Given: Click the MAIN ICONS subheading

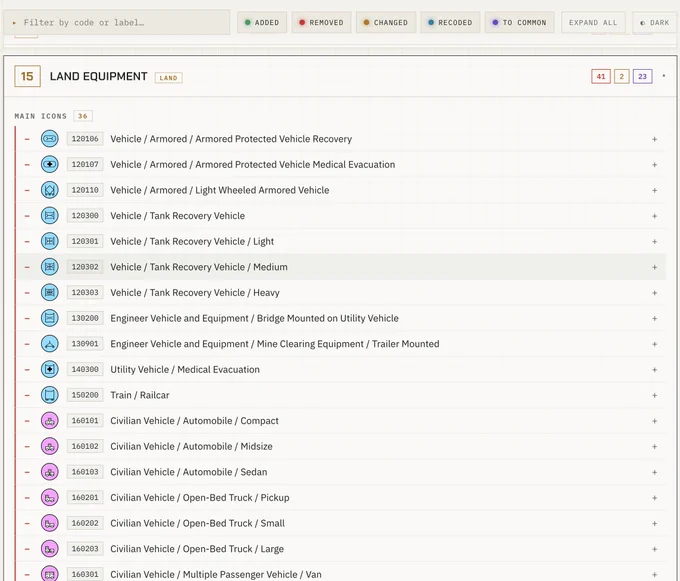Looking at the screenshot, I should [x=41, y=116].
